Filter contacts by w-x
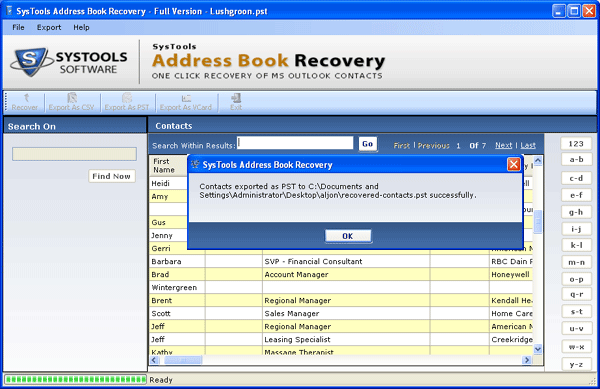The height and width of the screenshot is (389, 600). point(576,347)
